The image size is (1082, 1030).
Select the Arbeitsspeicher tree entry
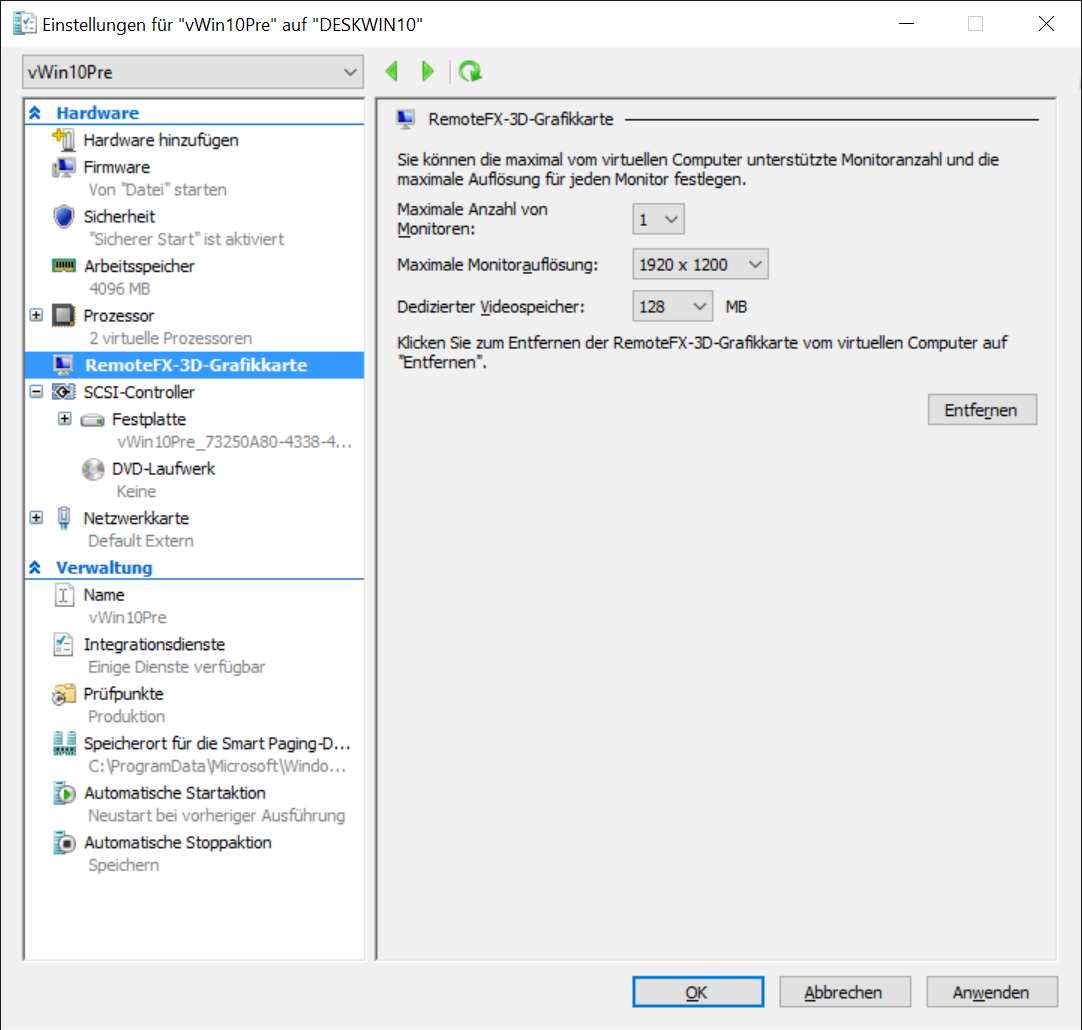[139, 266]
